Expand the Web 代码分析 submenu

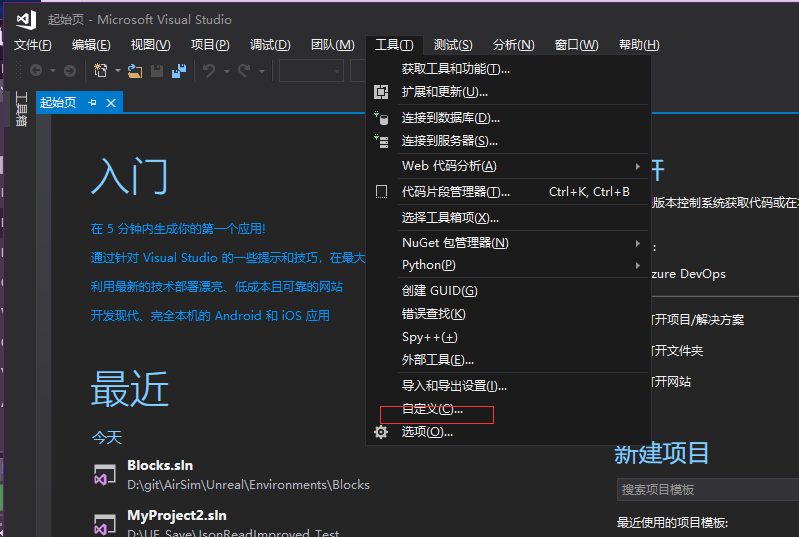(637, 167)
